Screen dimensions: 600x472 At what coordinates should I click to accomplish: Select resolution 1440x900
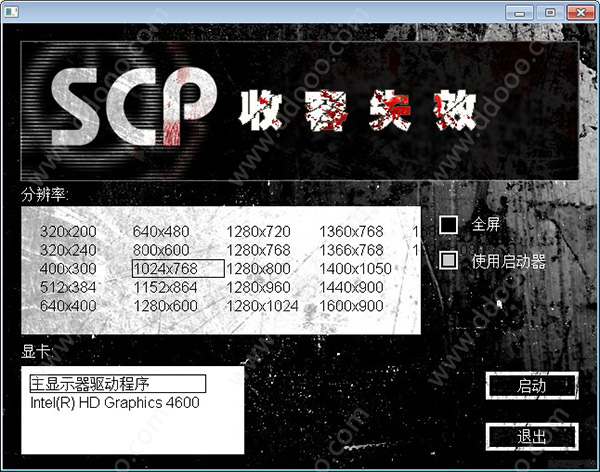[x=351, y=287]
